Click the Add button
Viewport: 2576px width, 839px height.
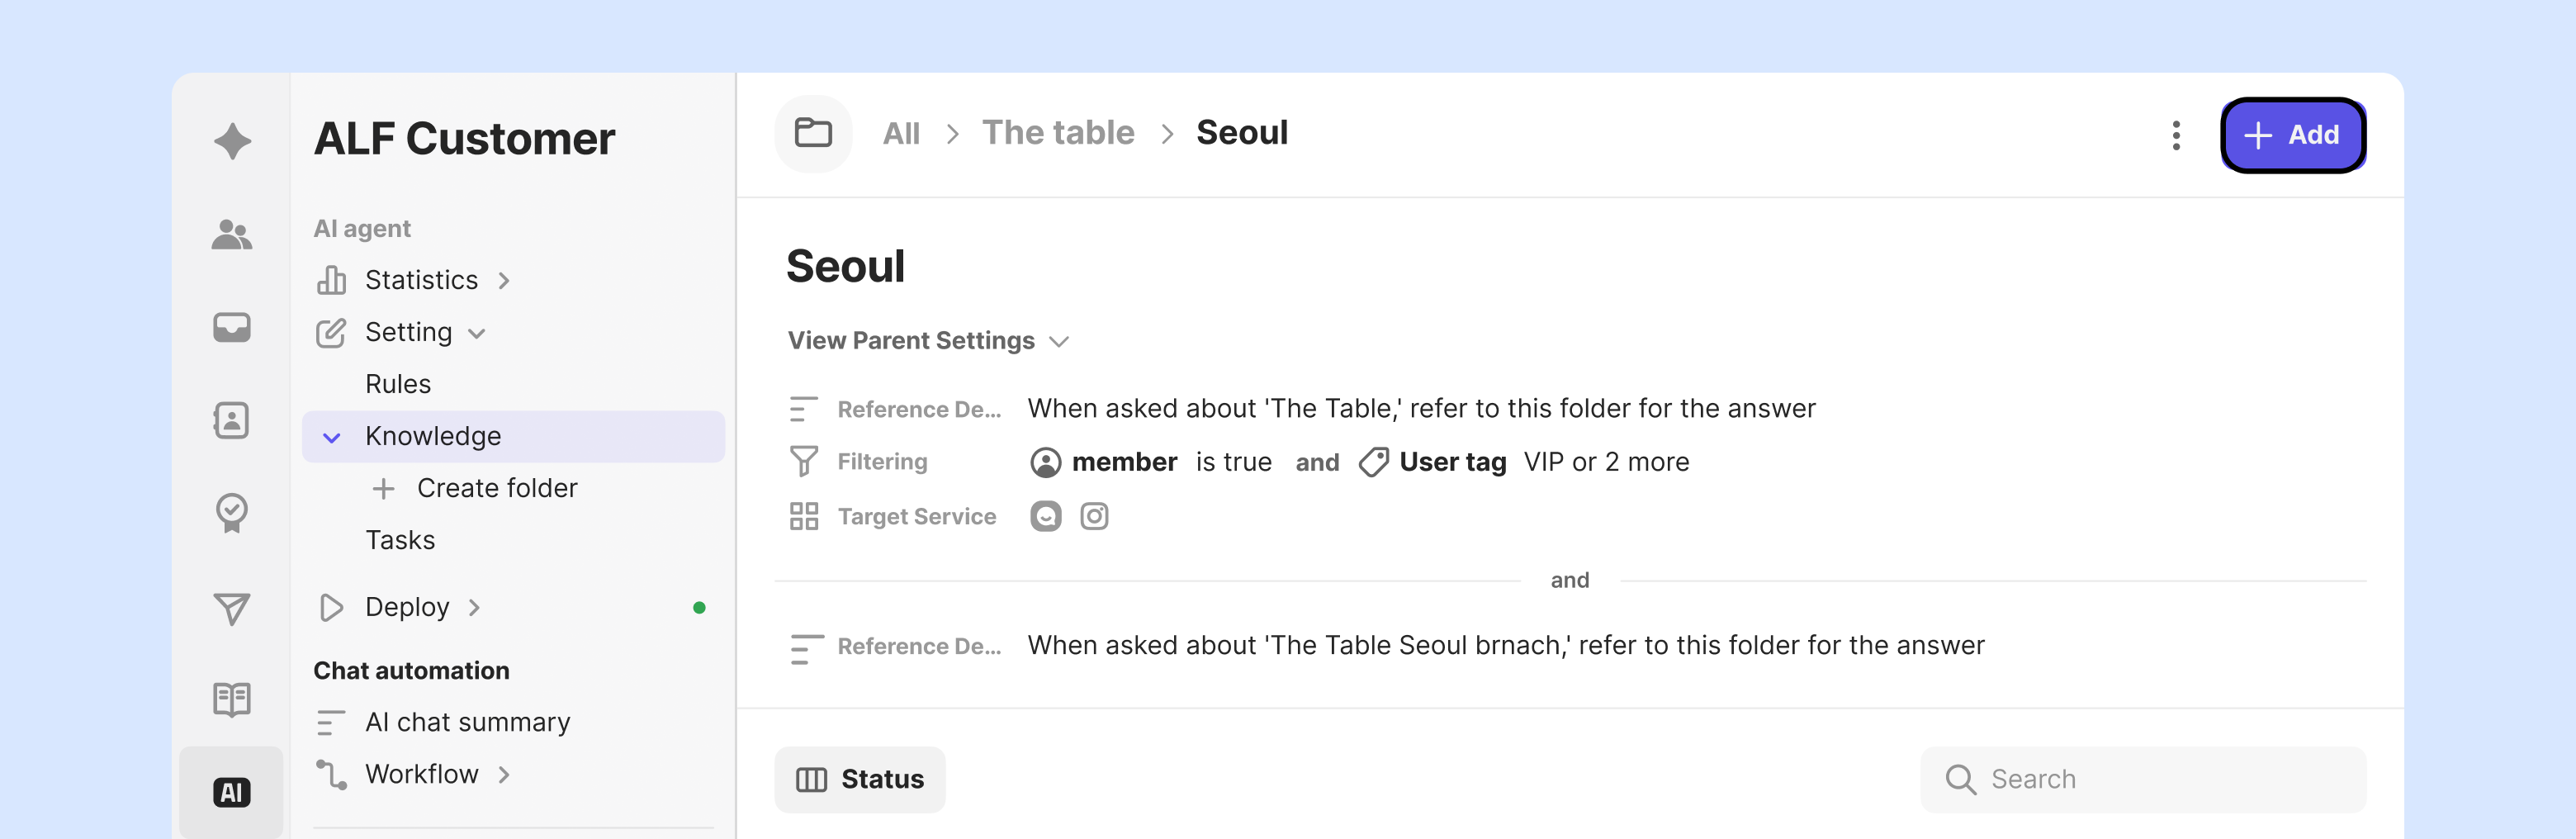coord(2293,135)
